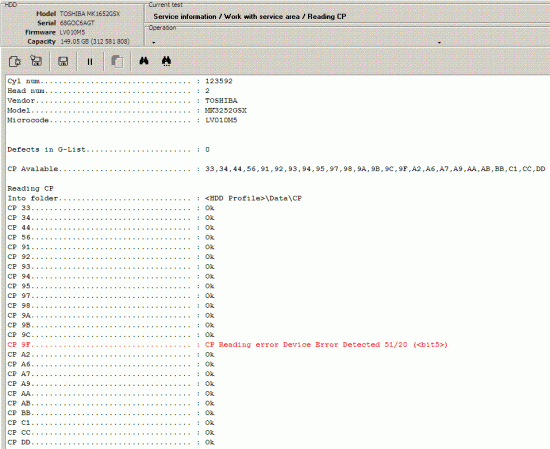
Task: Select the CP Available list line
Action: pyautogui.click(x=276, y=169)
